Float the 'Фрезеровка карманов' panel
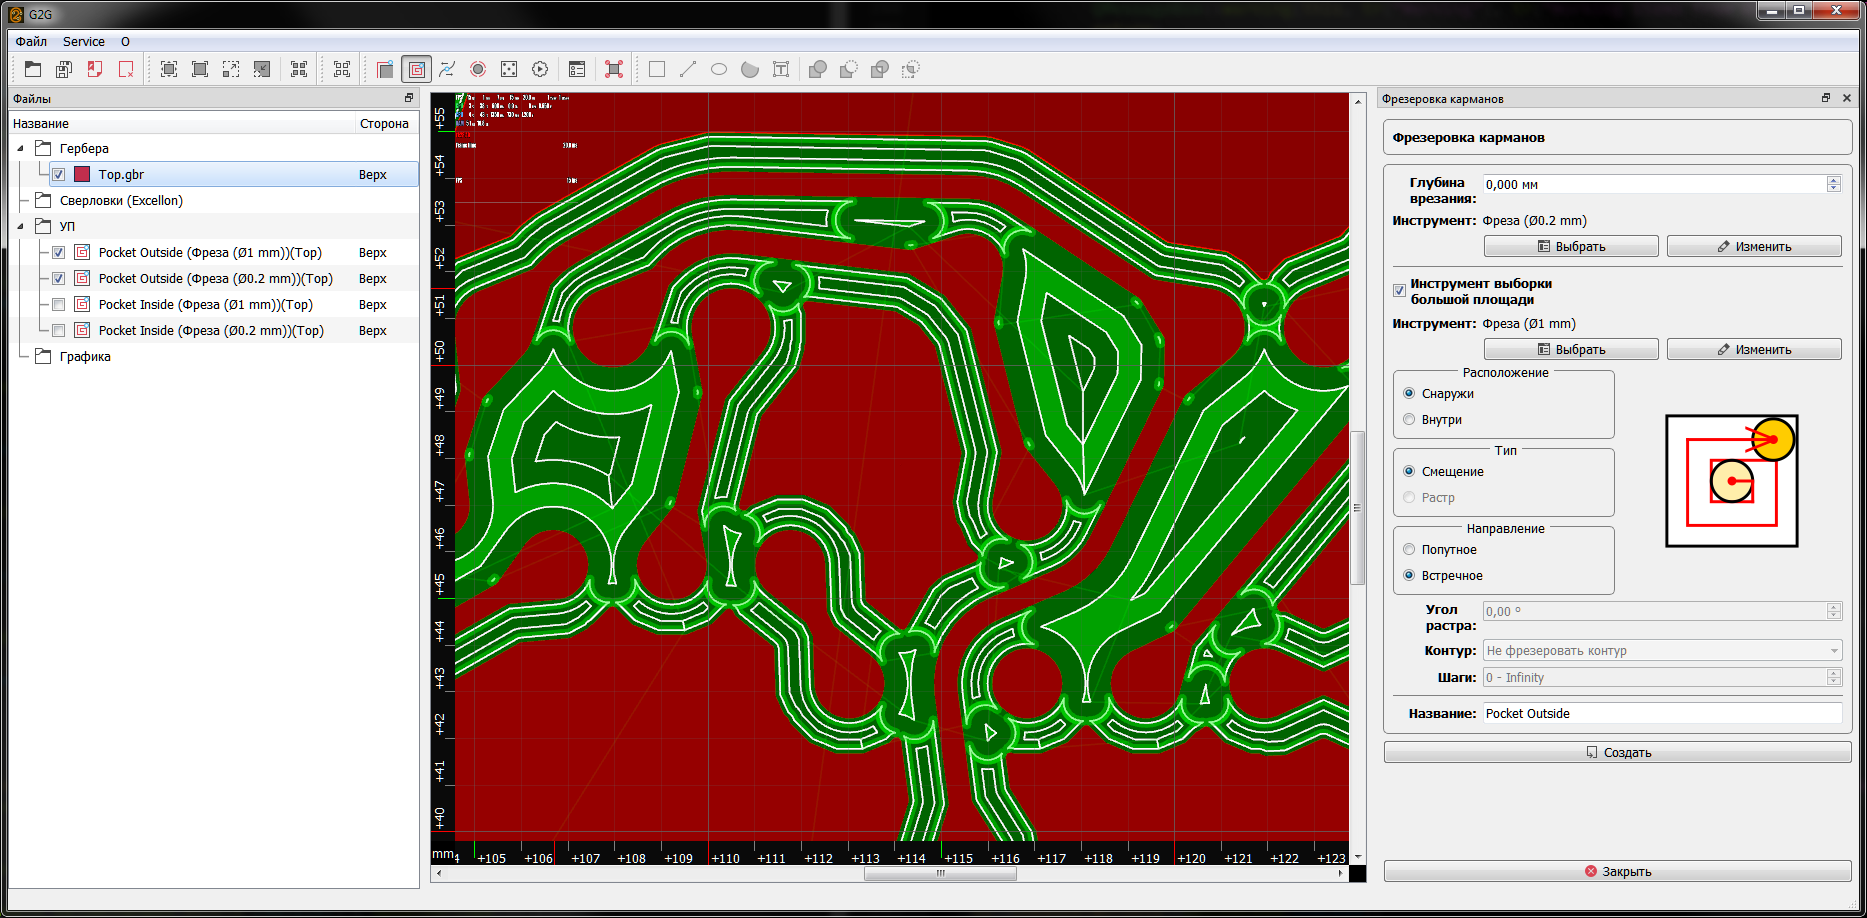The image size is (1867, 918). (x=1826, y=98)
